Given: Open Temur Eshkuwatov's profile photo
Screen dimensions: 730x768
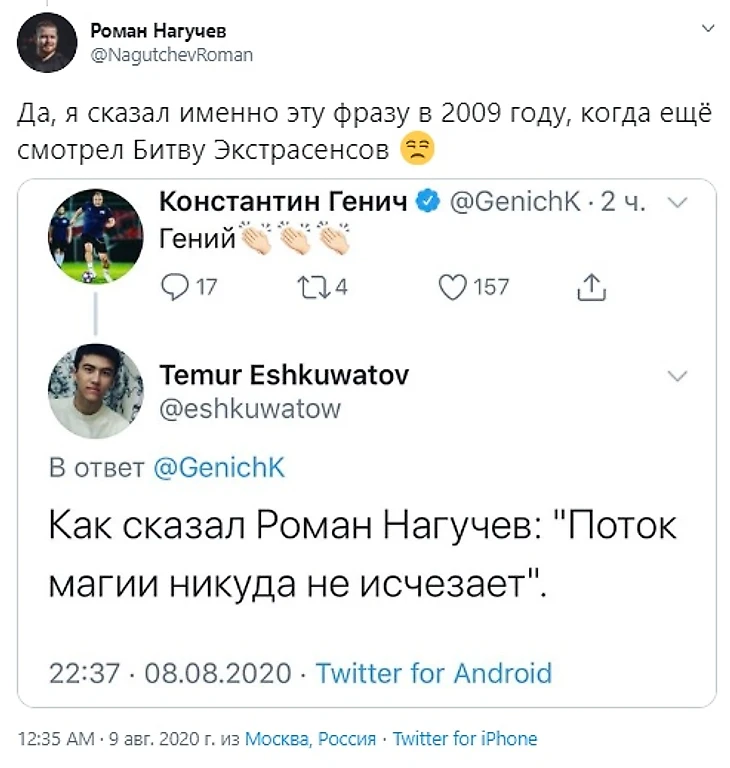Looking at the screenshot, I should click(x=96, y=390).
